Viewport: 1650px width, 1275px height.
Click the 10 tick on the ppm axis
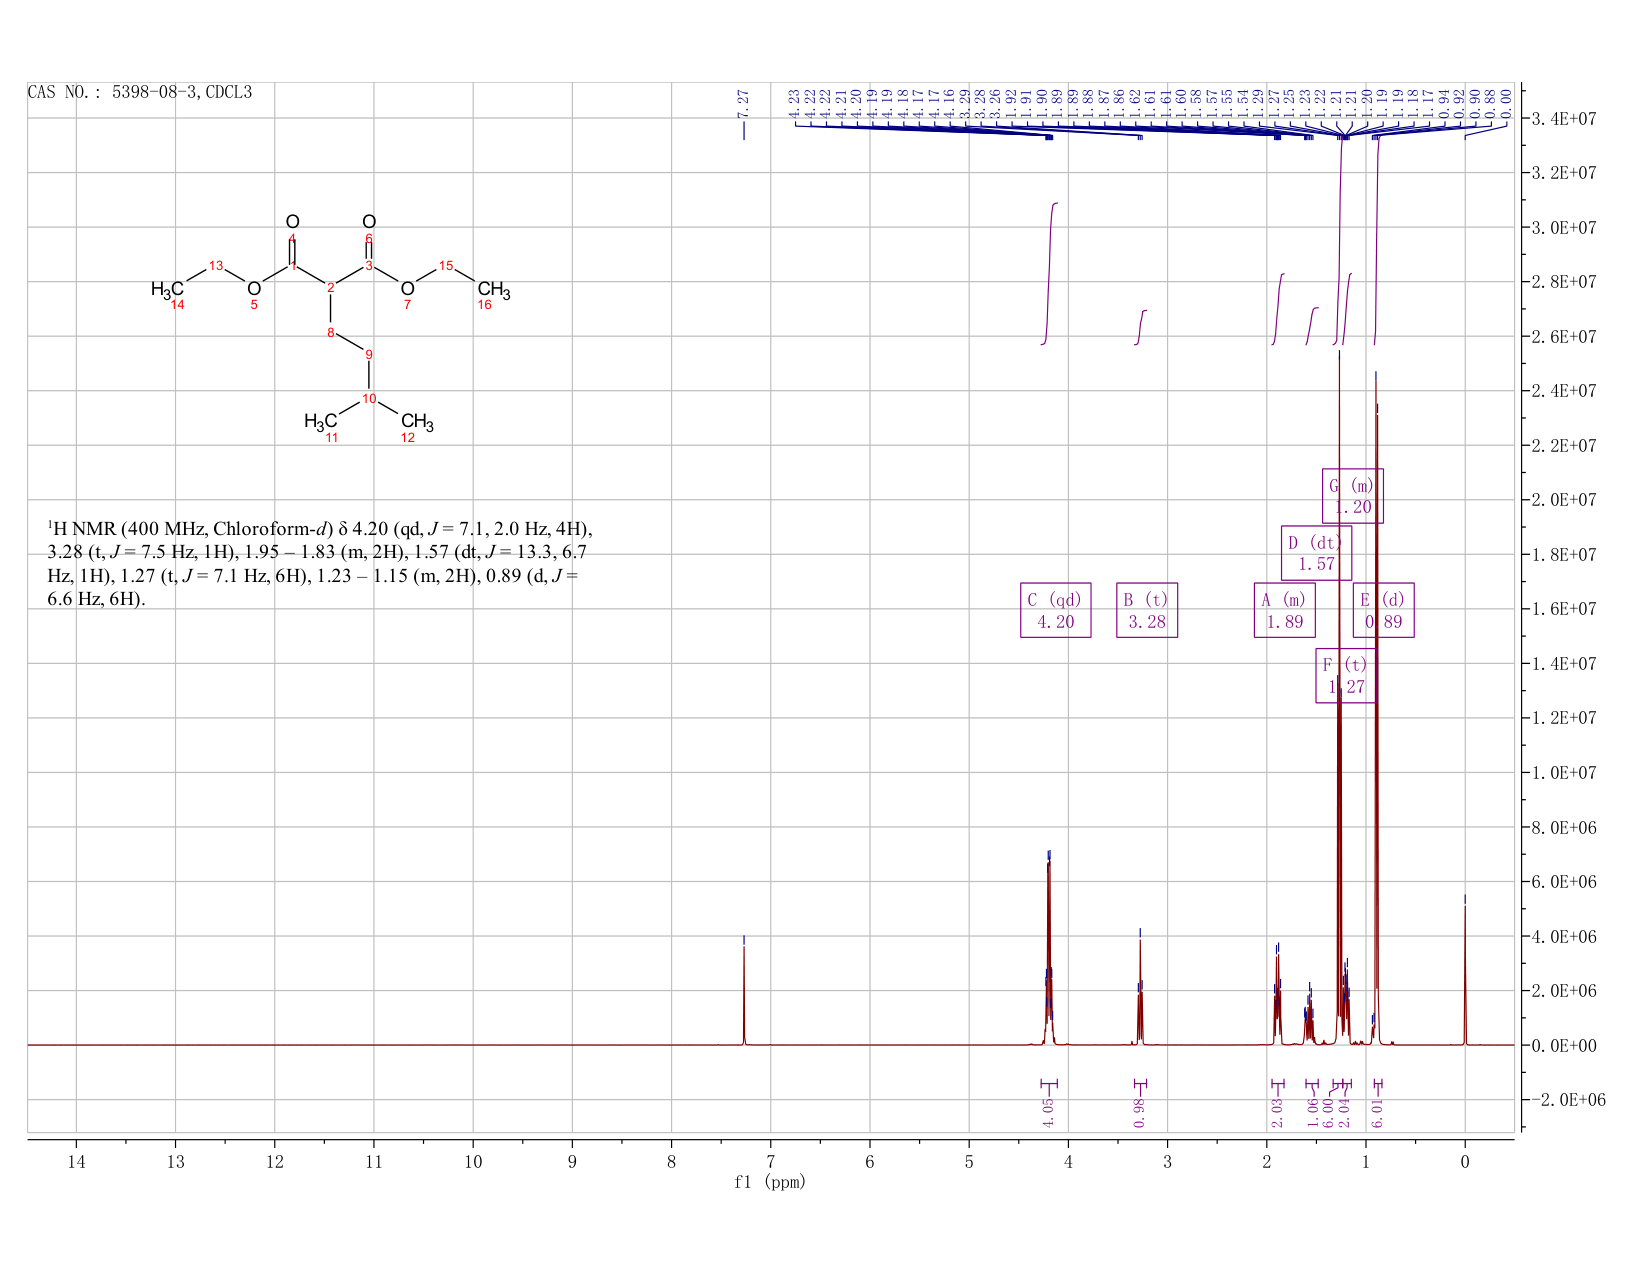click(473, 1161)
